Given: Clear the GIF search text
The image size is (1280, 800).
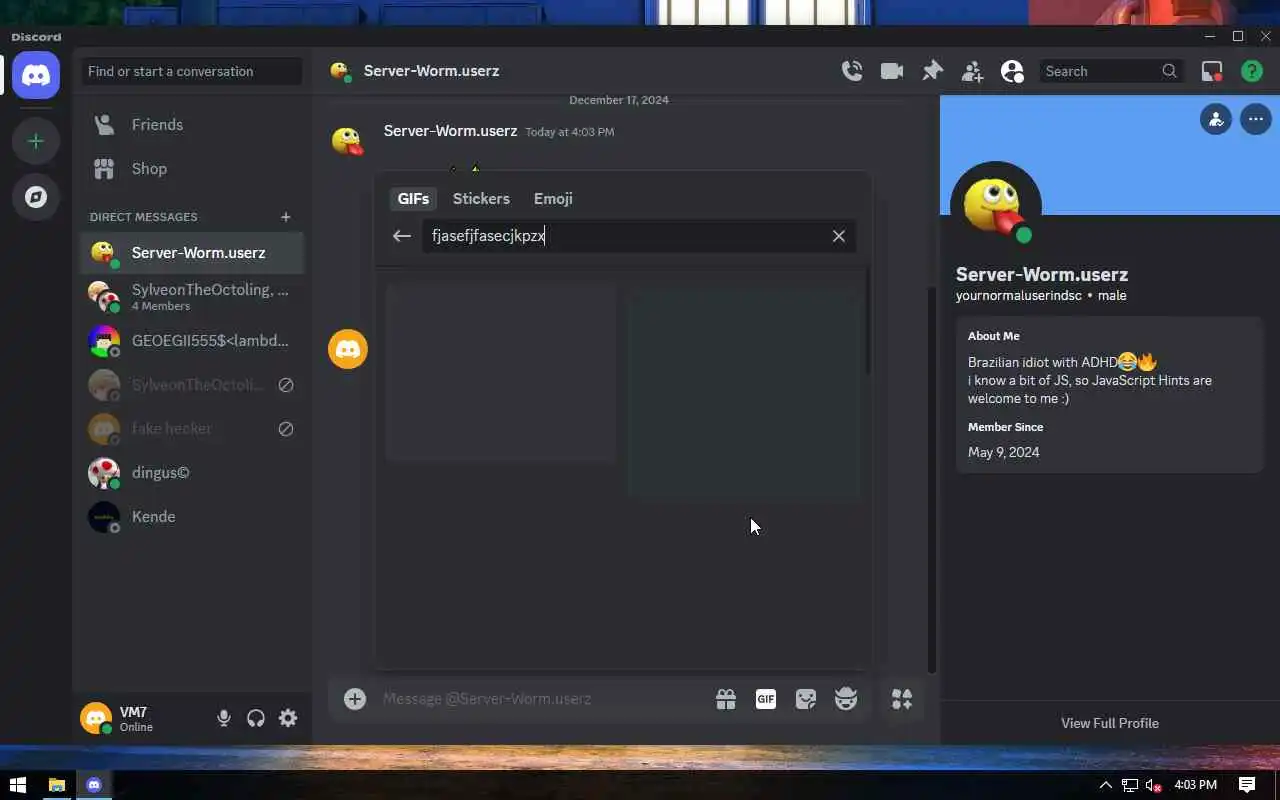Looking at the screenshot, I should tap(839, 236).
